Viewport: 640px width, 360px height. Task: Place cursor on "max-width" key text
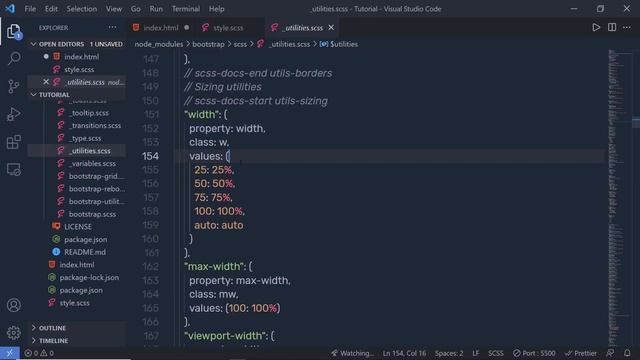click(214, 266)
